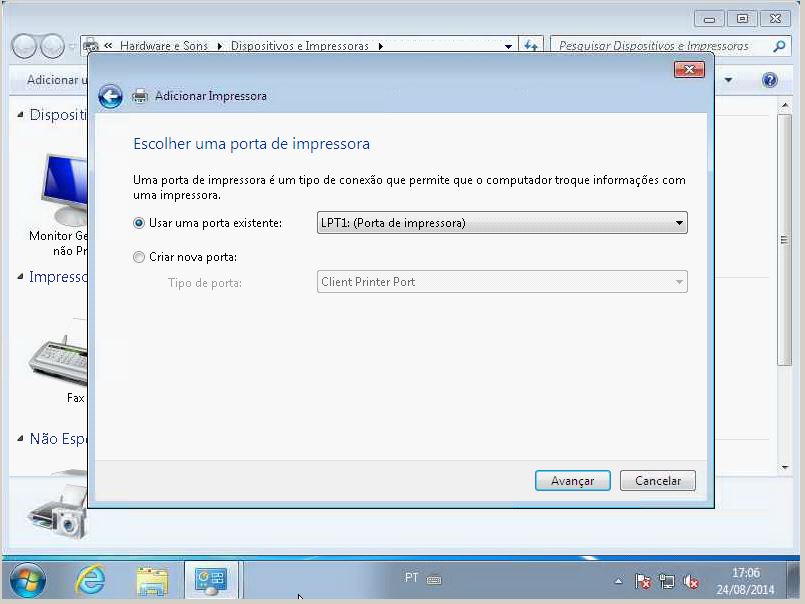Screen dimensions: 805x604
Task: Click the volume speaker tray icon
Action: [x=691, y=581]
